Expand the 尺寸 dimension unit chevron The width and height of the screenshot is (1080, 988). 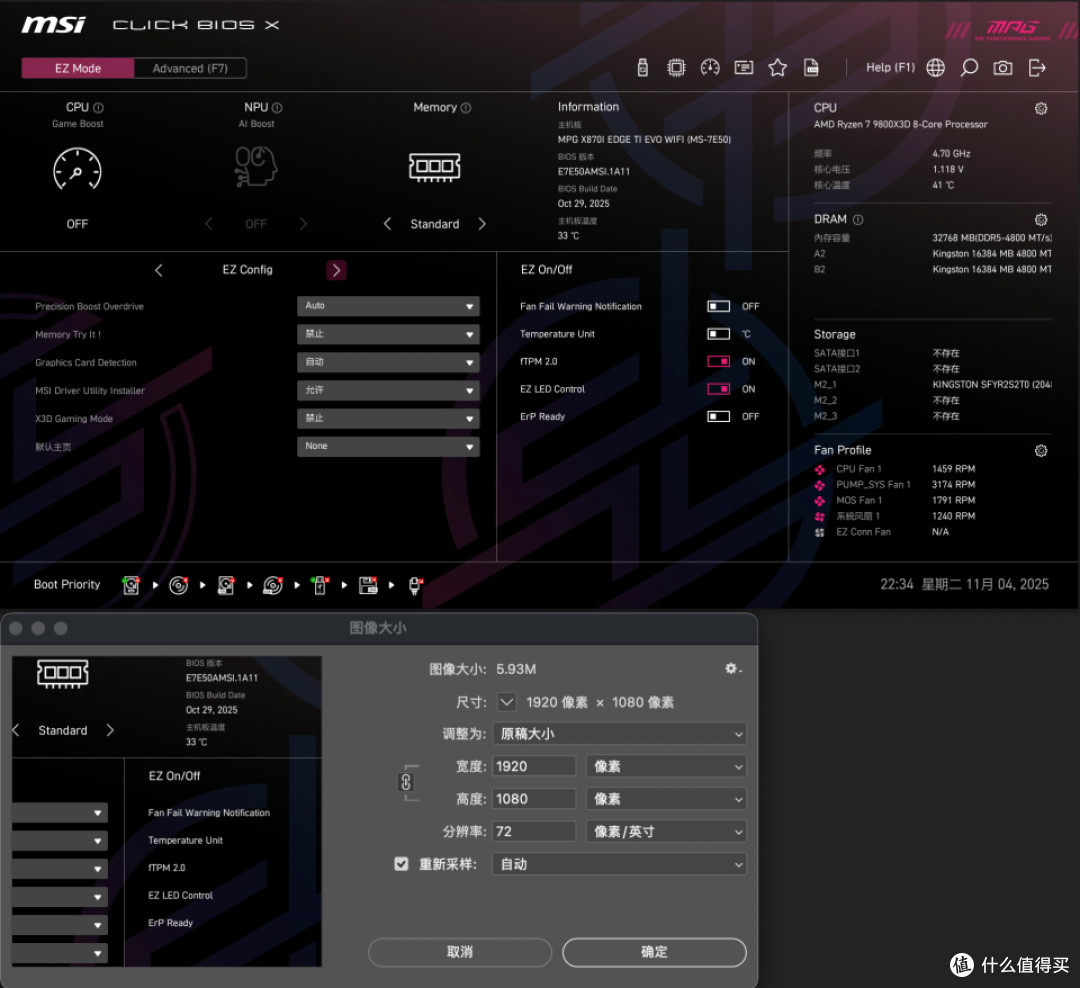point(506,702)
